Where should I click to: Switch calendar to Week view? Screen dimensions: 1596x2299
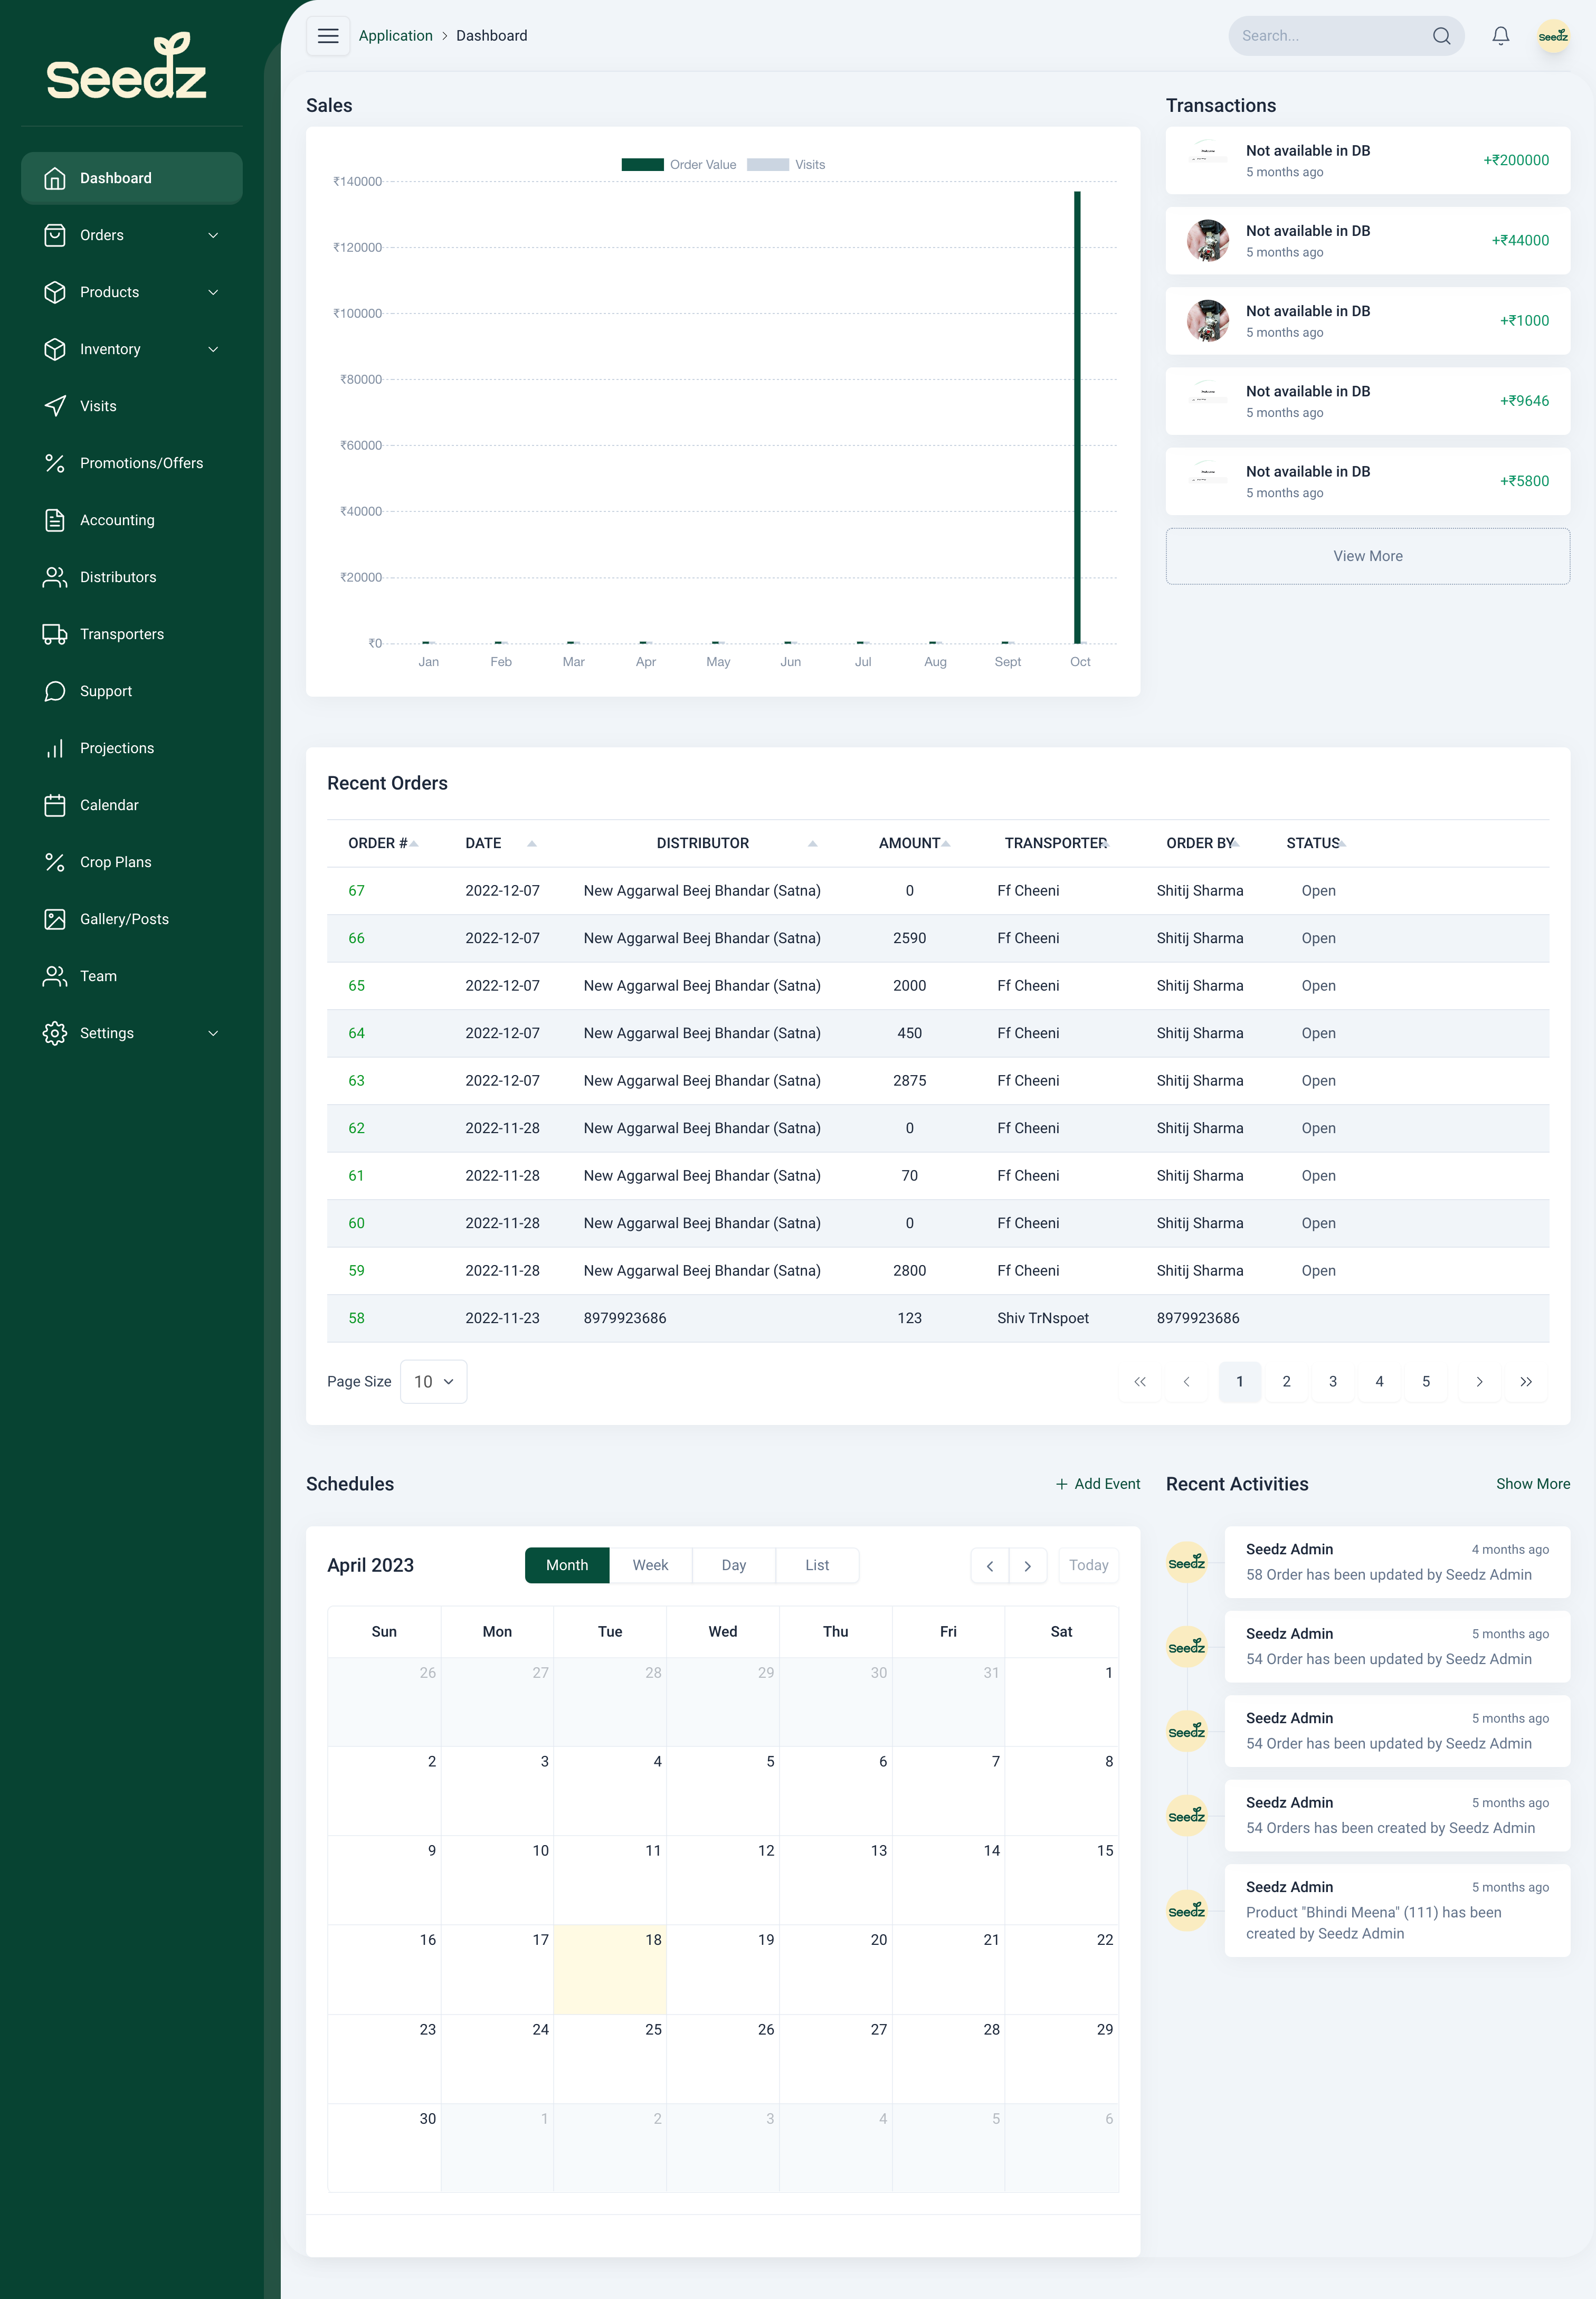pyautogui.click(x=650, y=1565)
